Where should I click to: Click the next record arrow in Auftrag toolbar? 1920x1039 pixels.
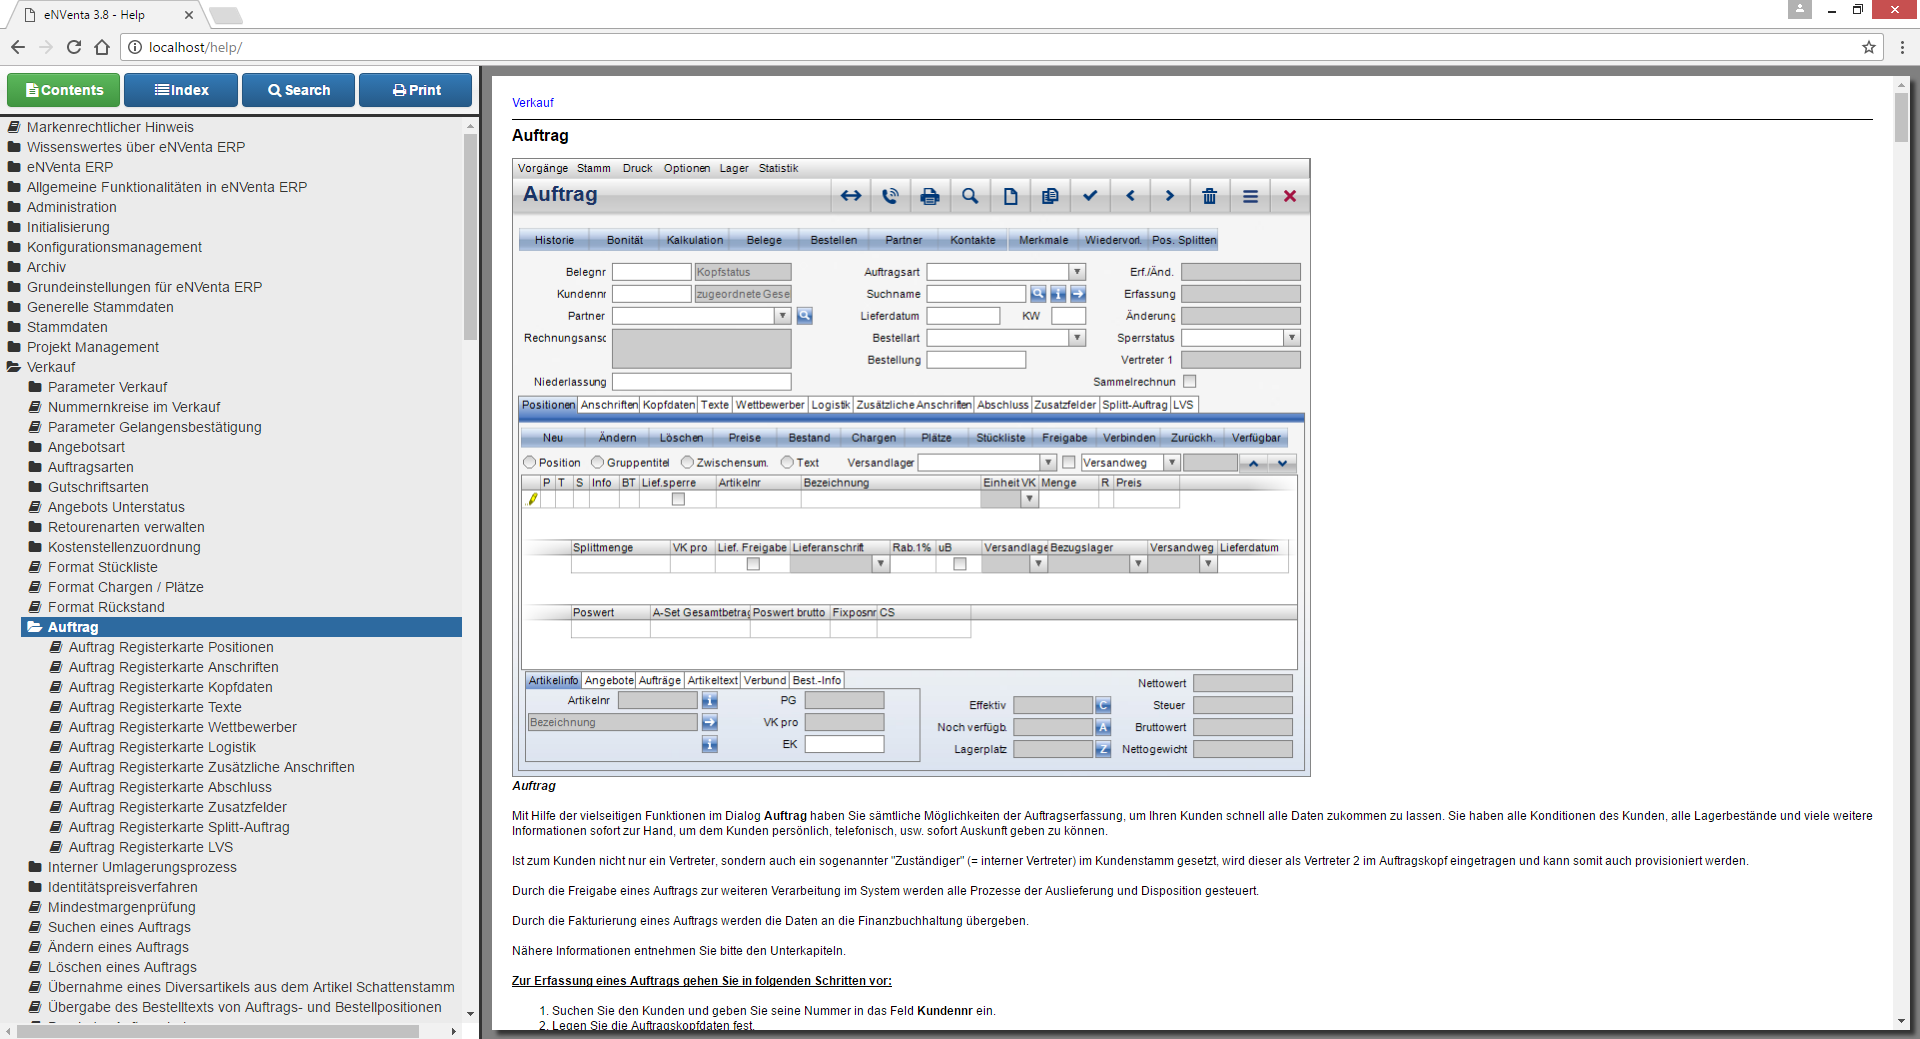point(1170,196)
